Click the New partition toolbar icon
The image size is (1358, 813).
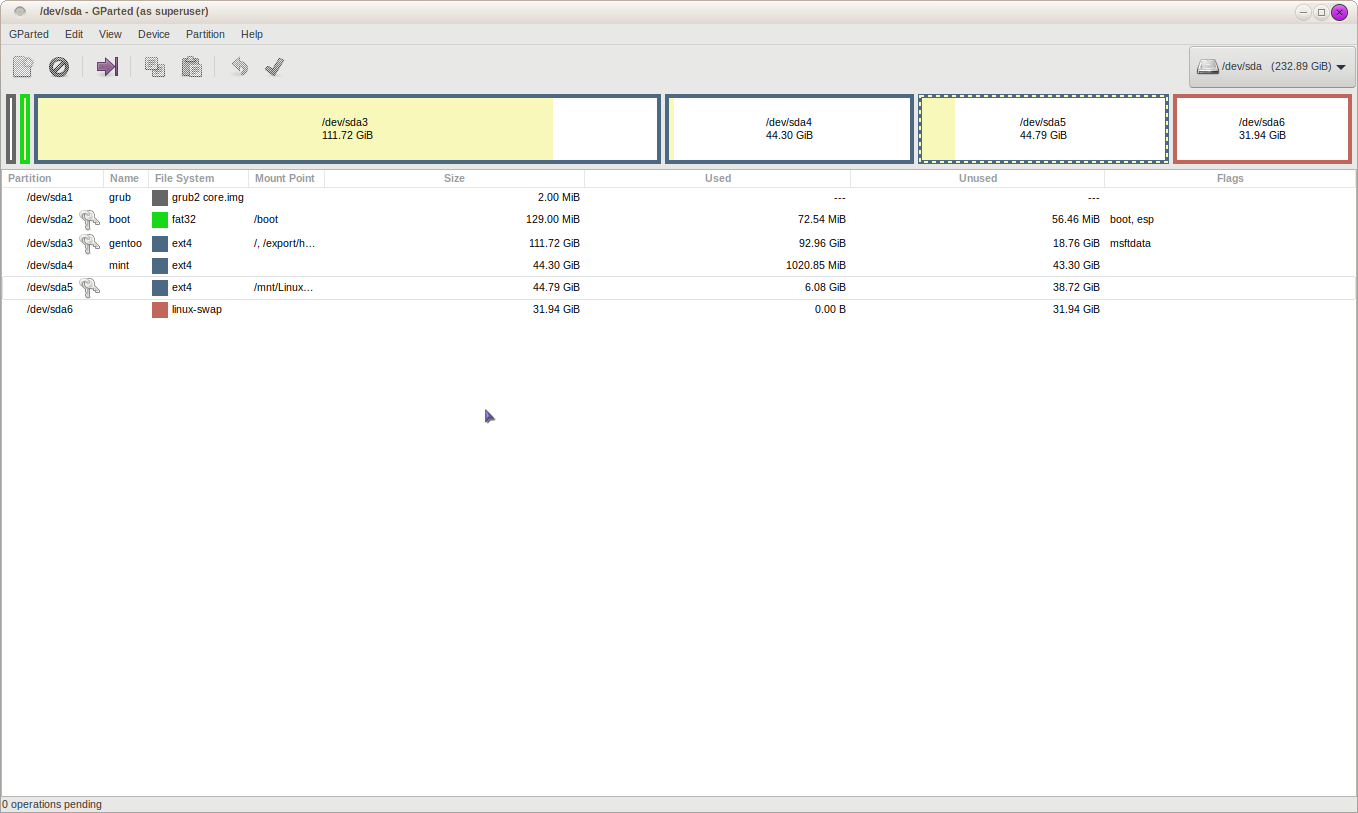23,67
